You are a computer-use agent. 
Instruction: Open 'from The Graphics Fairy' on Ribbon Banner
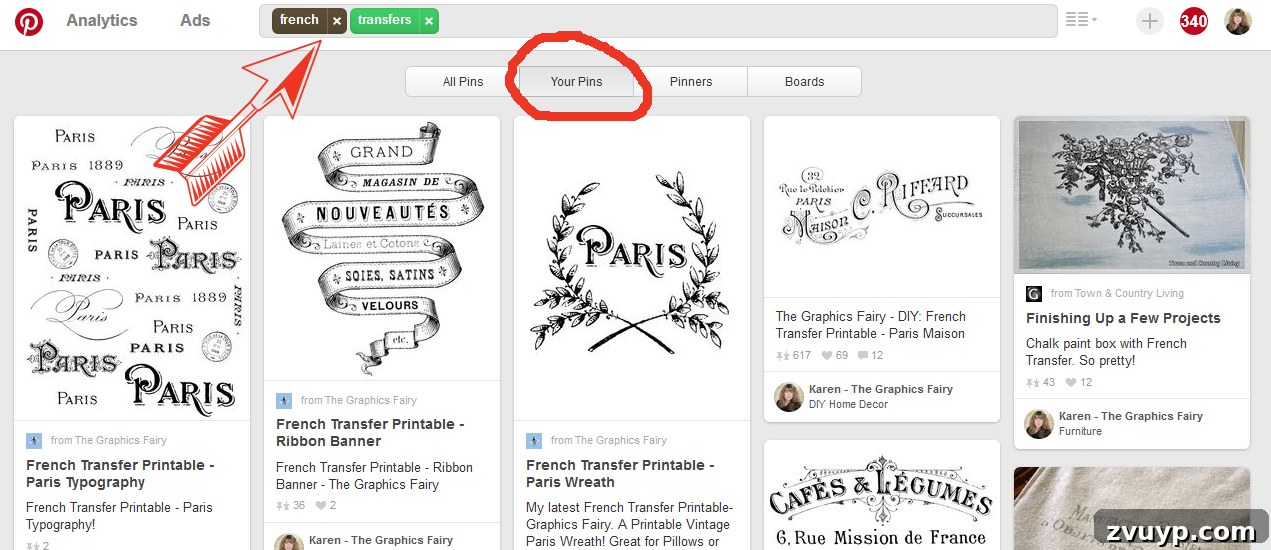coord(358,400)
